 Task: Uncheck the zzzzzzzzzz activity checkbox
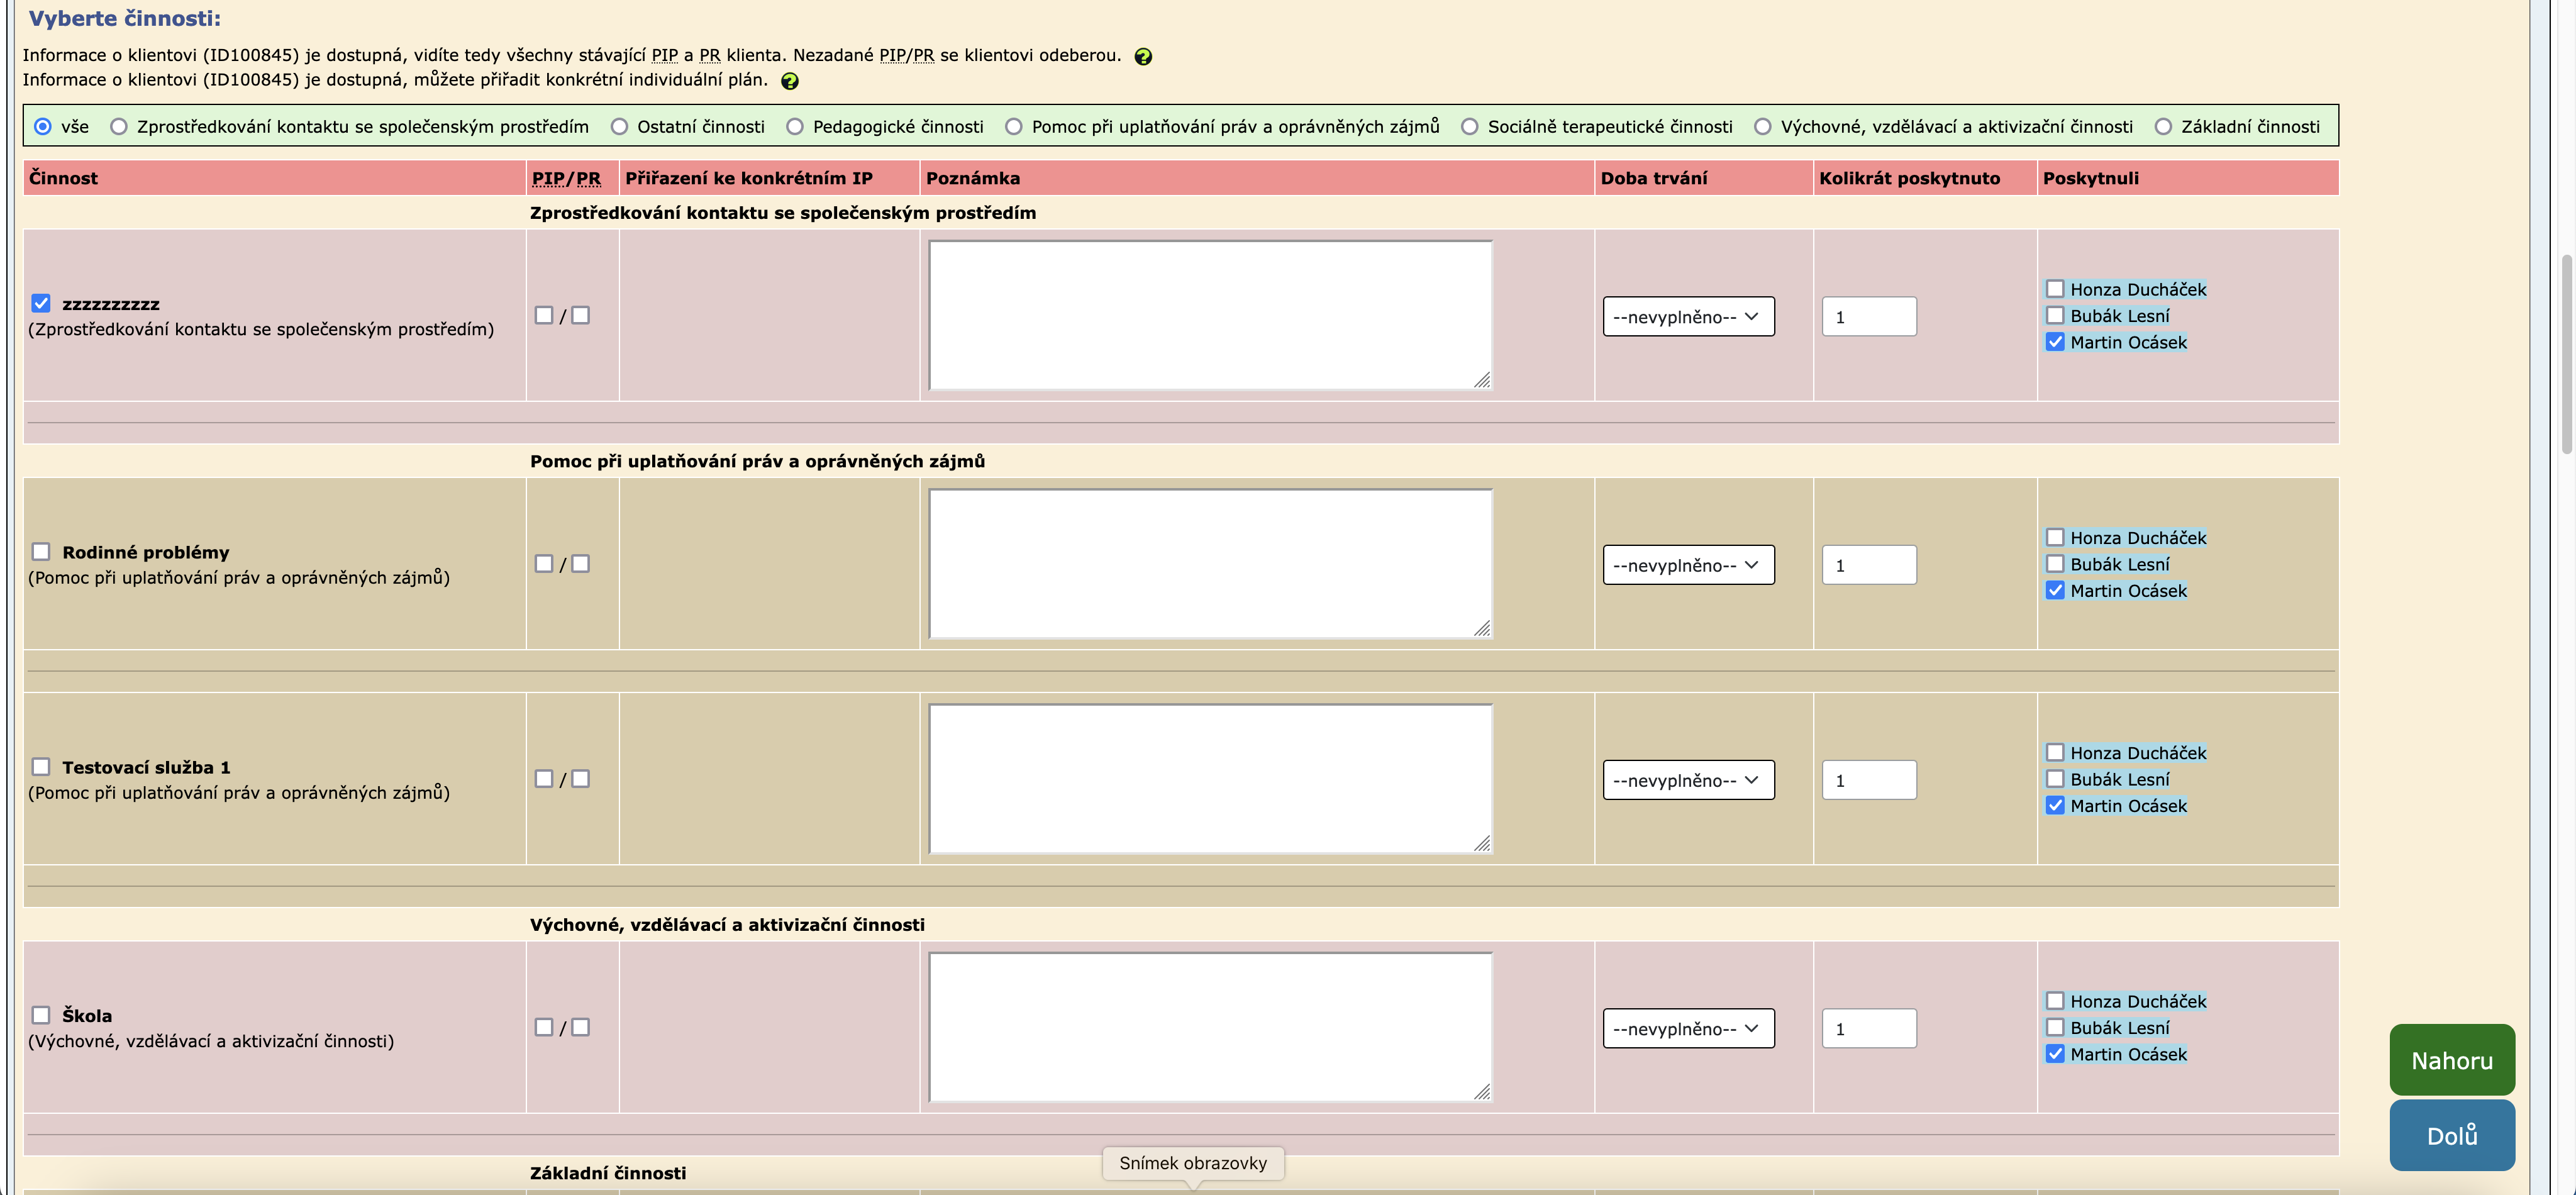[x=41, y=303]
